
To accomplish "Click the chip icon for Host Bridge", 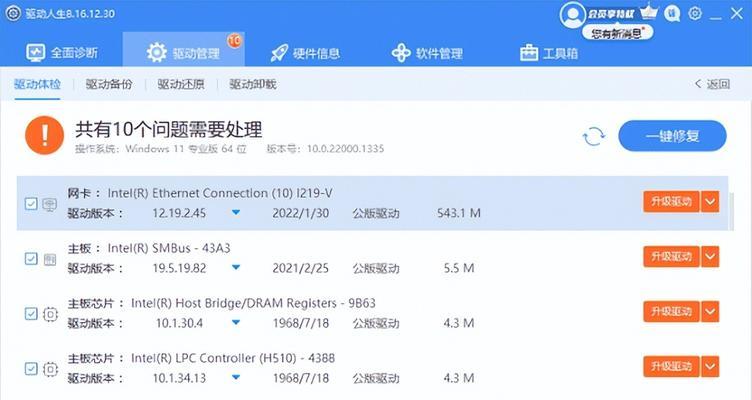I will (50, 315).
